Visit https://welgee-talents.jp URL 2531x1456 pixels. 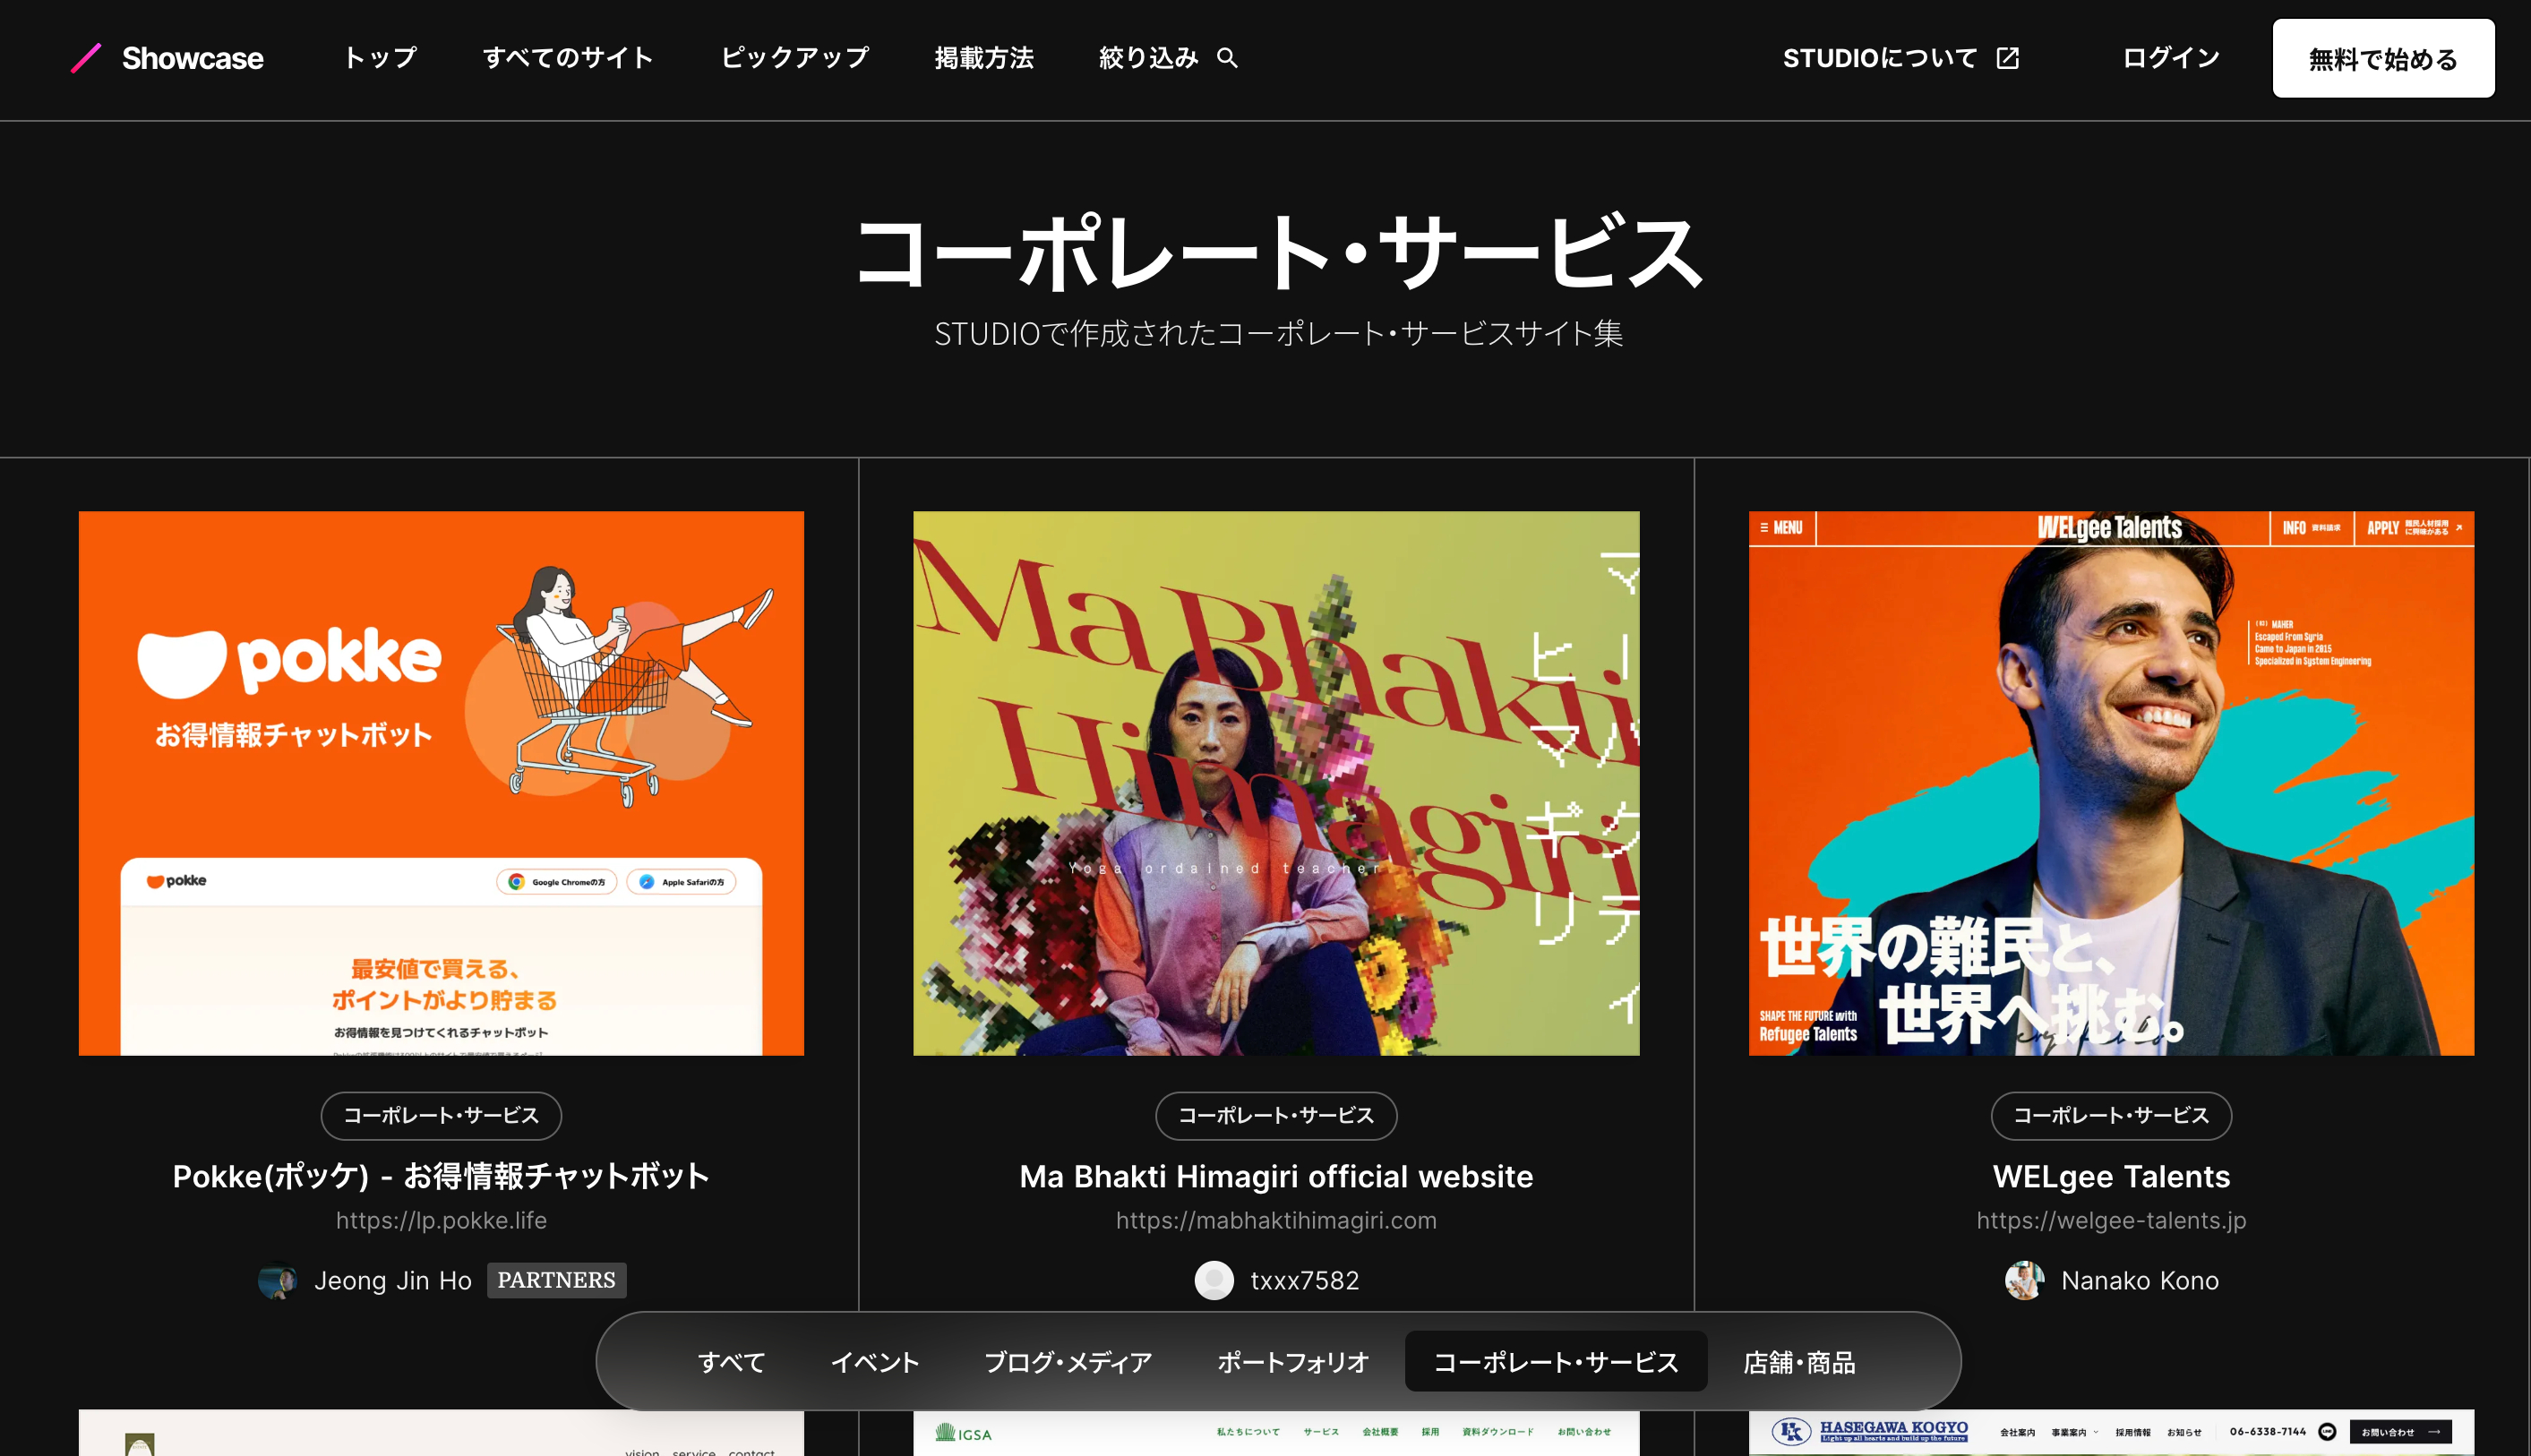tap(2111, 1220)
